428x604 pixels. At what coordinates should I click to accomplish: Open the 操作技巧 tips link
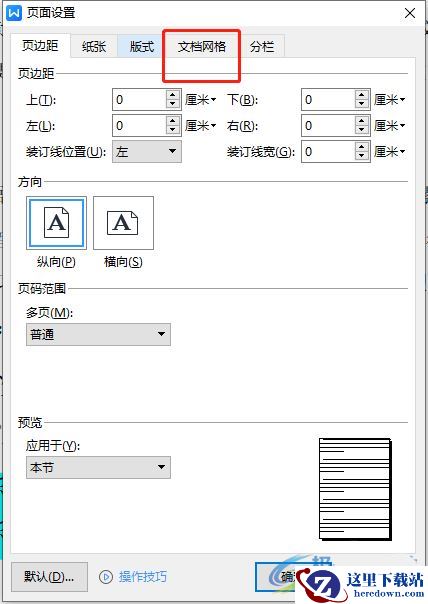pos(143,577)
